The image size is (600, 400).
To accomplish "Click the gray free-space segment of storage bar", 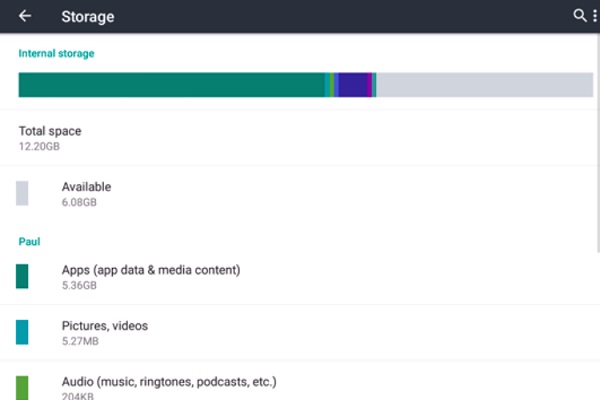I will 485,85.
